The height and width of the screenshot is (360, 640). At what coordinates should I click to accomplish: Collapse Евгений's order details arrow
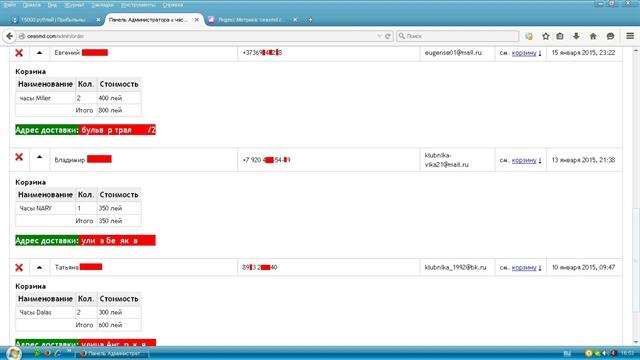tap(39, 53)
